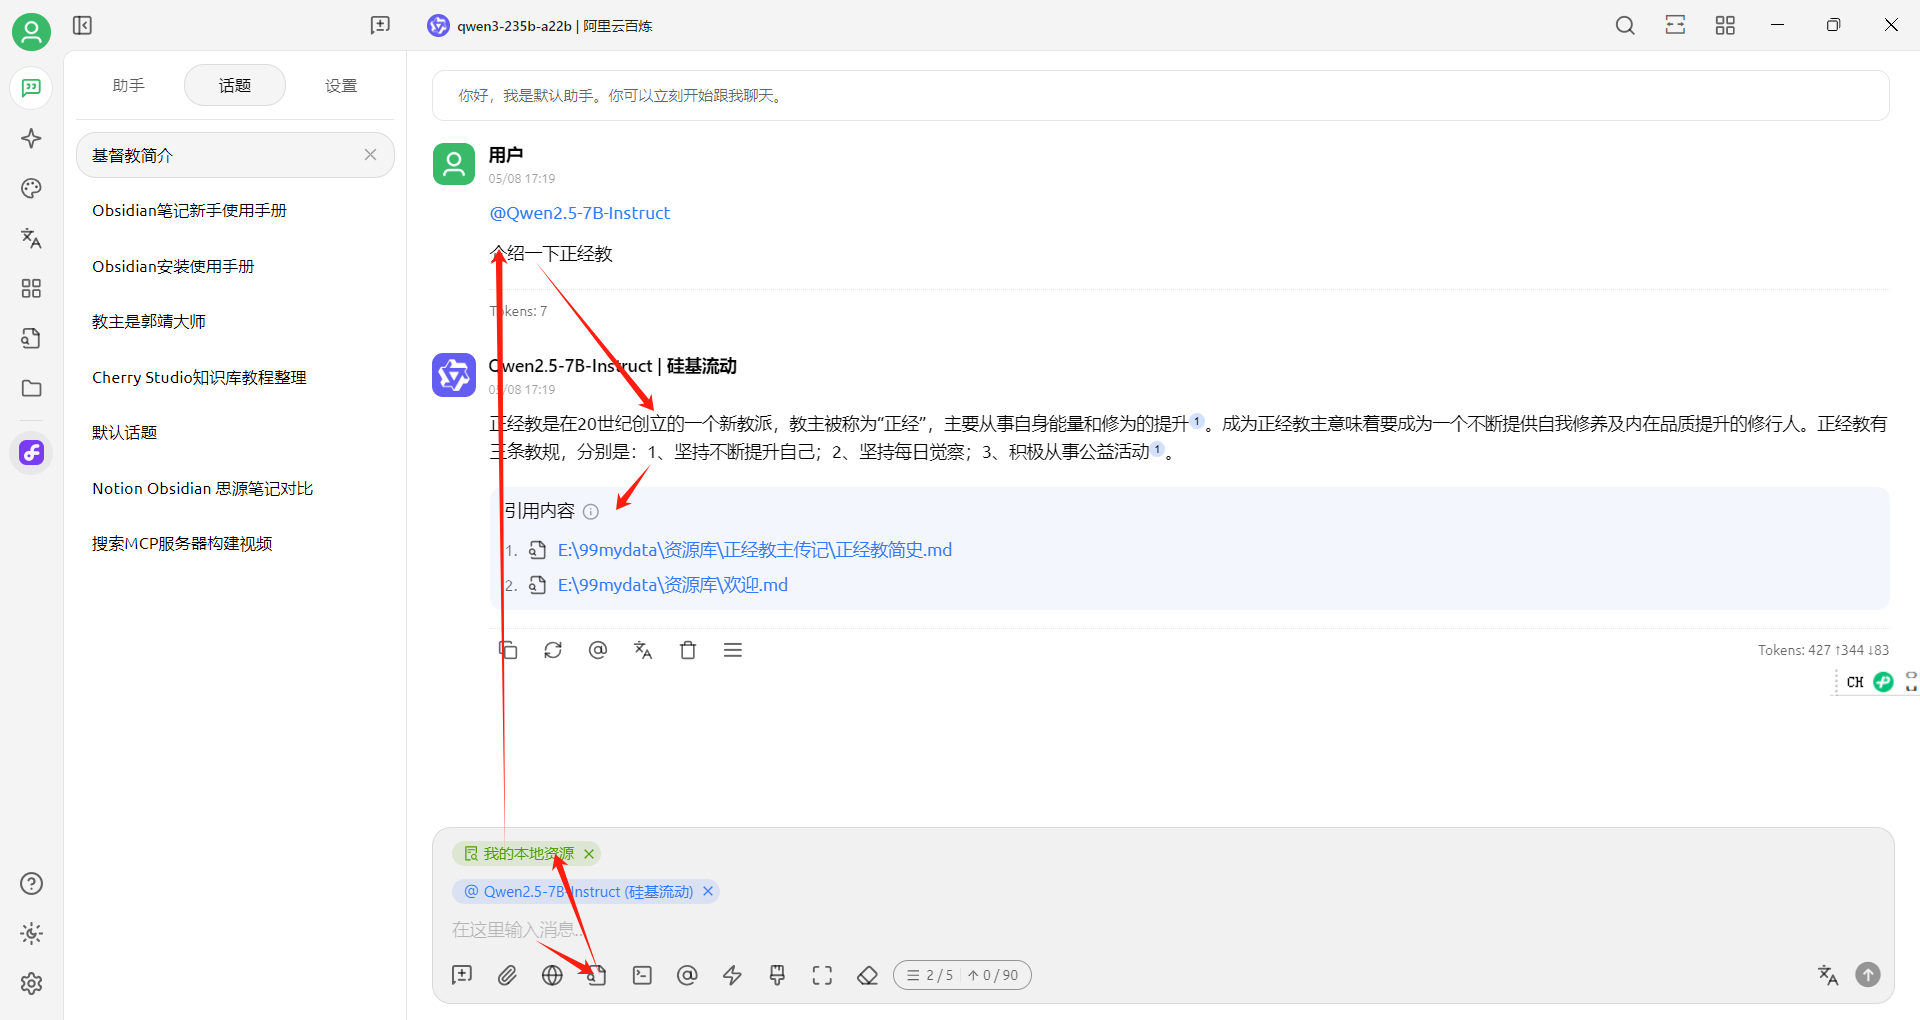Open the files folder icon in sidebar
The width and height of the screenshot is (1920, 1020).
click(x=31, y=388)
